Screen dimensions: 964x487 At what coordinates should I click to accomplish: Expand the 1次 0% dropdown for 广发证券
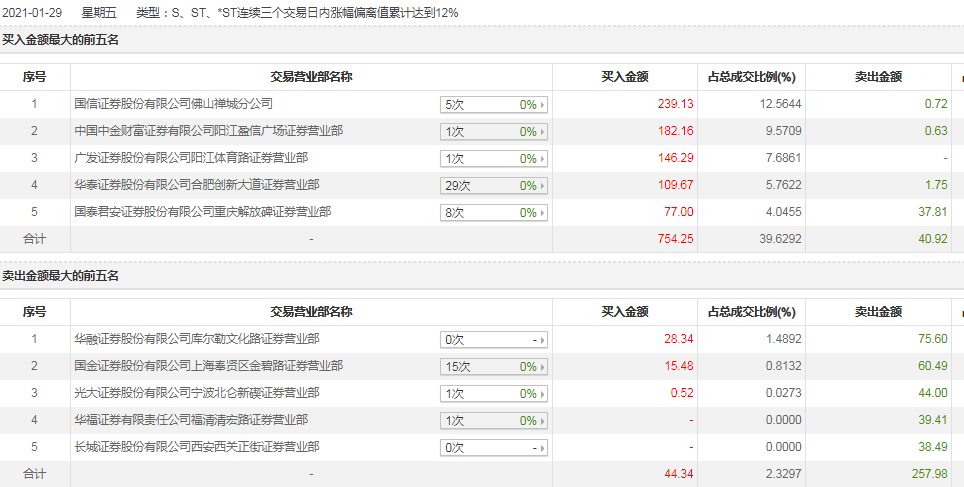494,159
